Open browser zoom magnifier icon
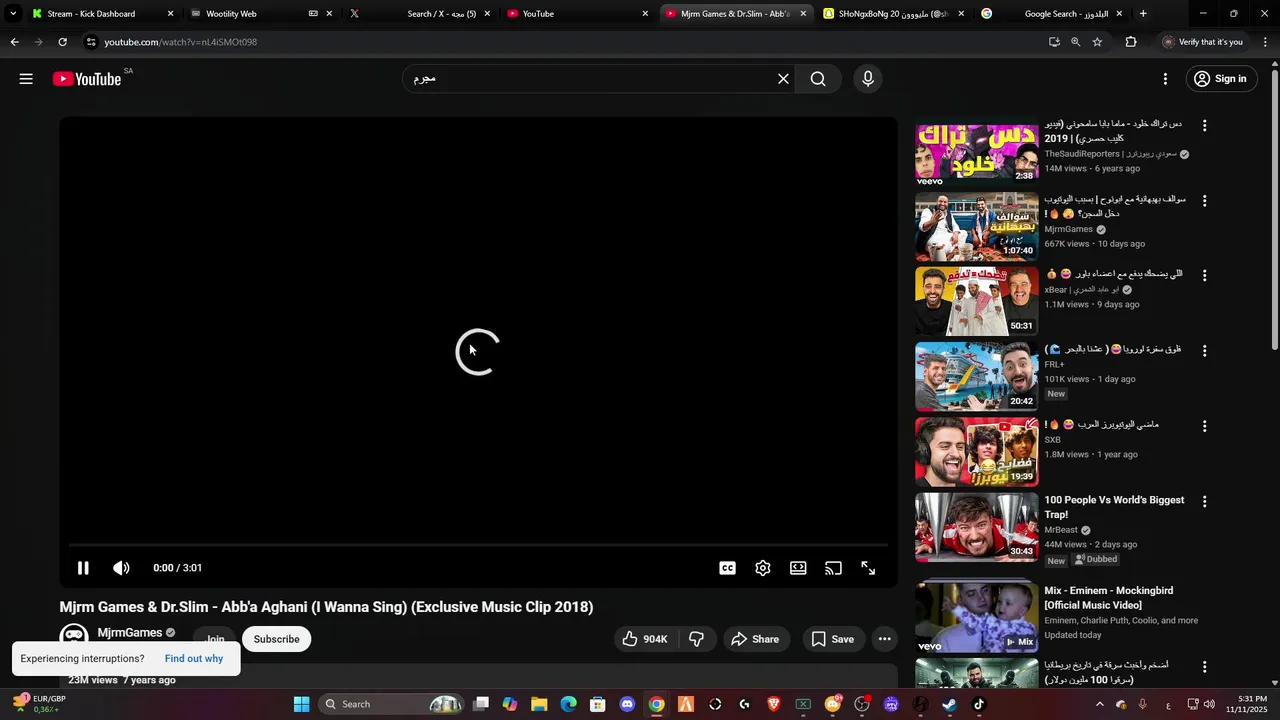 click(x=1075, y=42)
